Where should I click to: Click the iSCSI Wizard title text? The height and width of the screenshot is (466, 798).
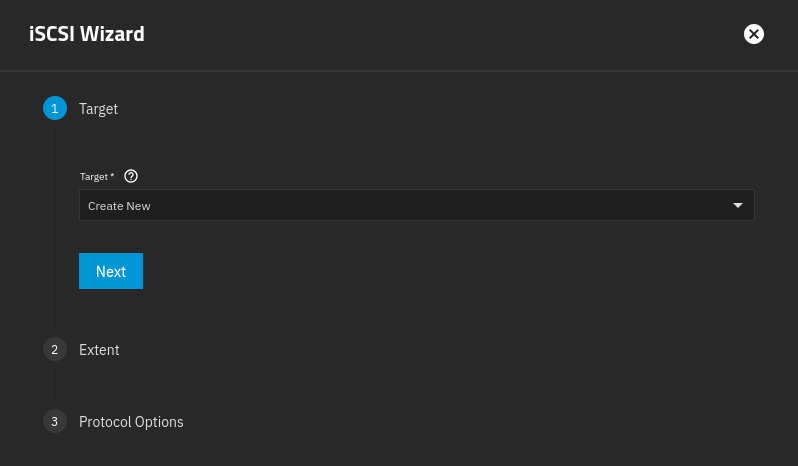click(87, 34)
